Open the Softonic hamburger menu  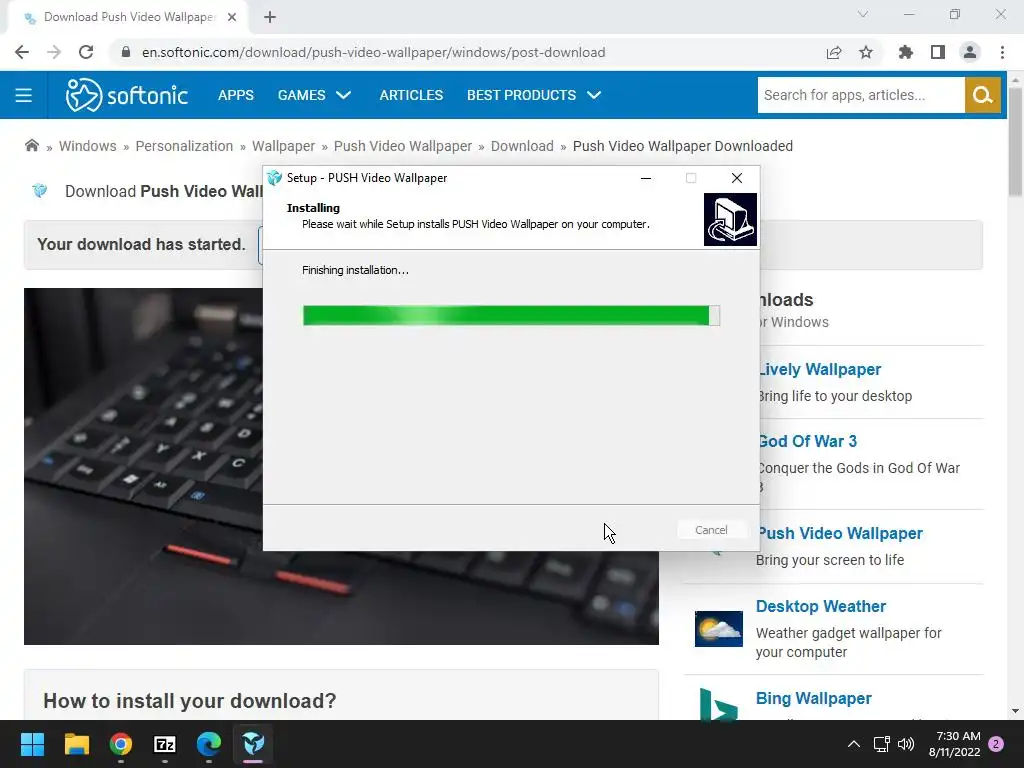(24, 95)
